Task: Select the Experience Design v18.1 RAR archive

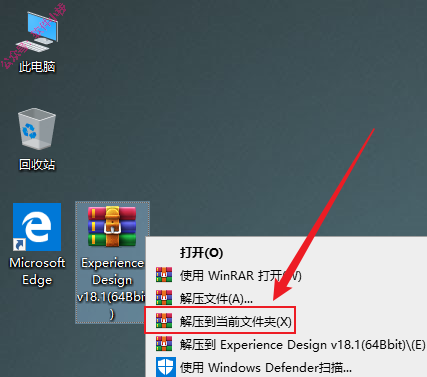Action: click(112, 227)
